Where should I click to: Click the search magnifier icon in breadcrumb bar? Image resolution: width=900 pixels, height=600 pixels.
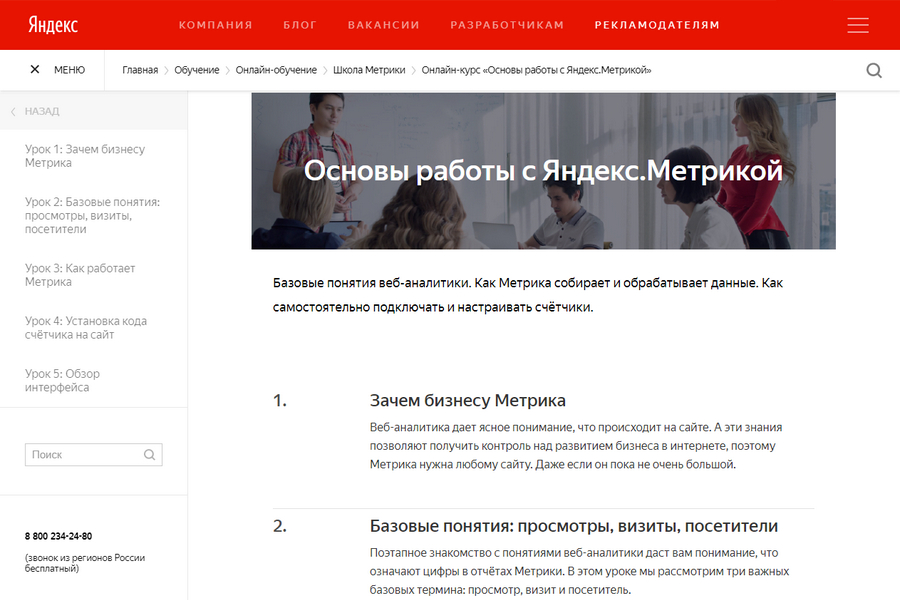873,70
